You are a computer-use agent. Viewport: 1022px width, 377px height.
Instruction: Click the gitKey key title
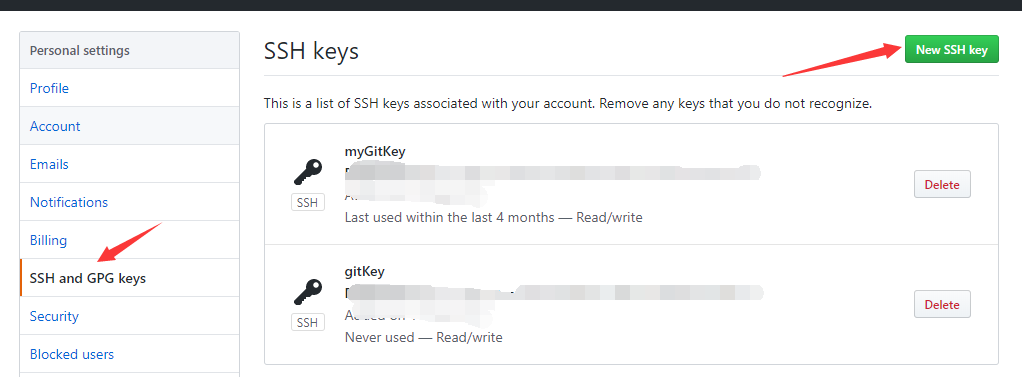[x=364, y=272]
